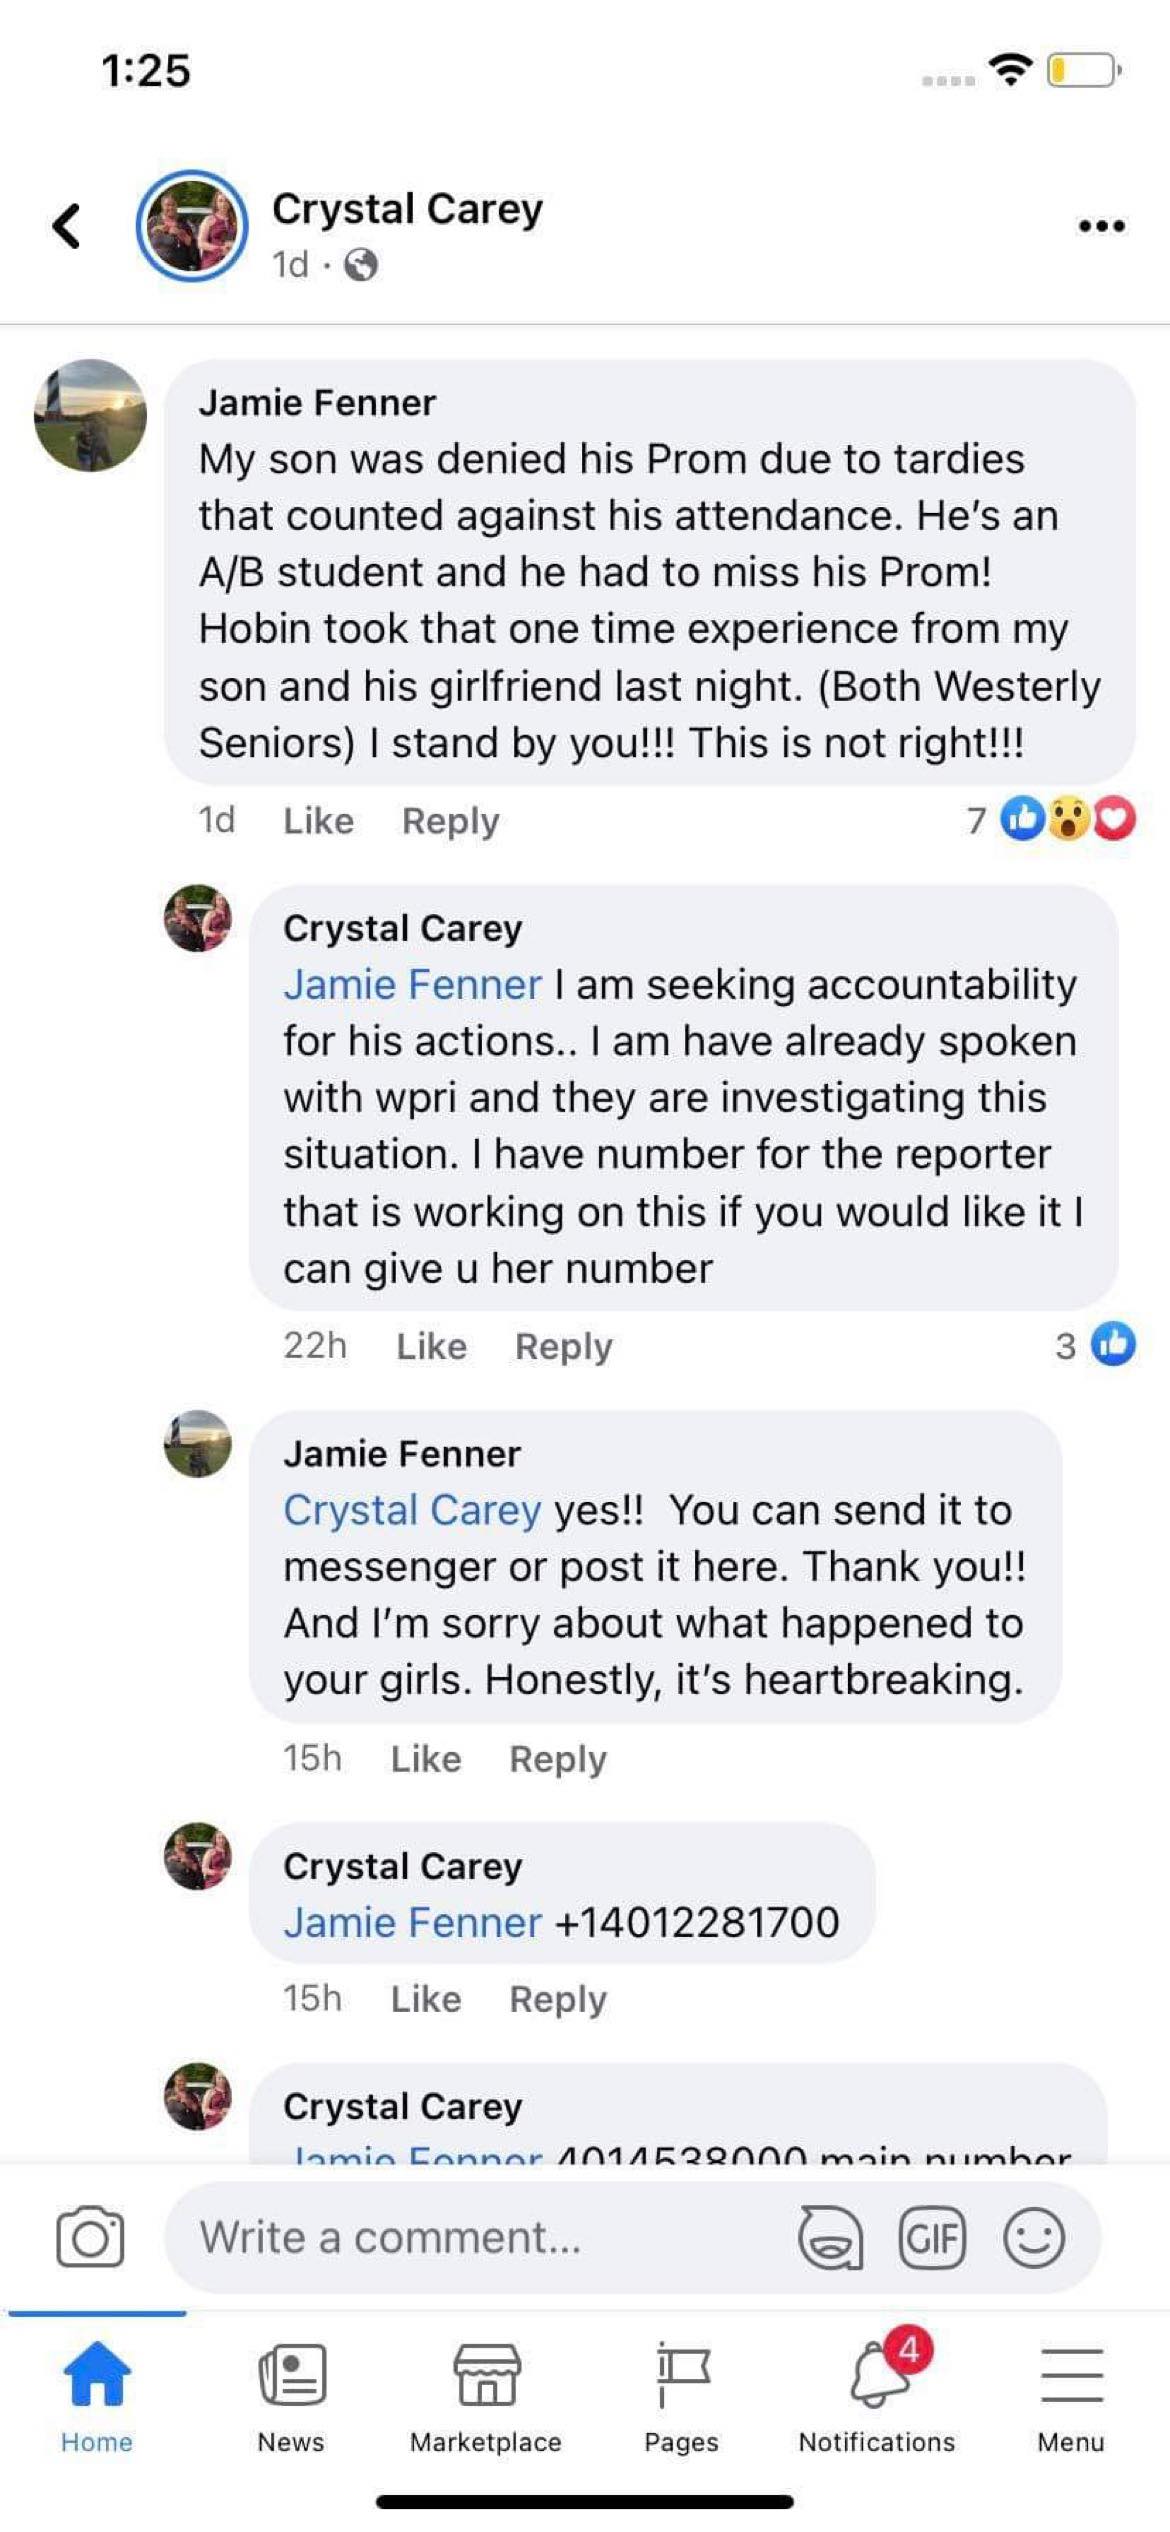Image resolution: width=1170 pixels, height=2532 pixels.
Task: Like the +14012281700 phone number comment
Action: (x=426, y=1999)
